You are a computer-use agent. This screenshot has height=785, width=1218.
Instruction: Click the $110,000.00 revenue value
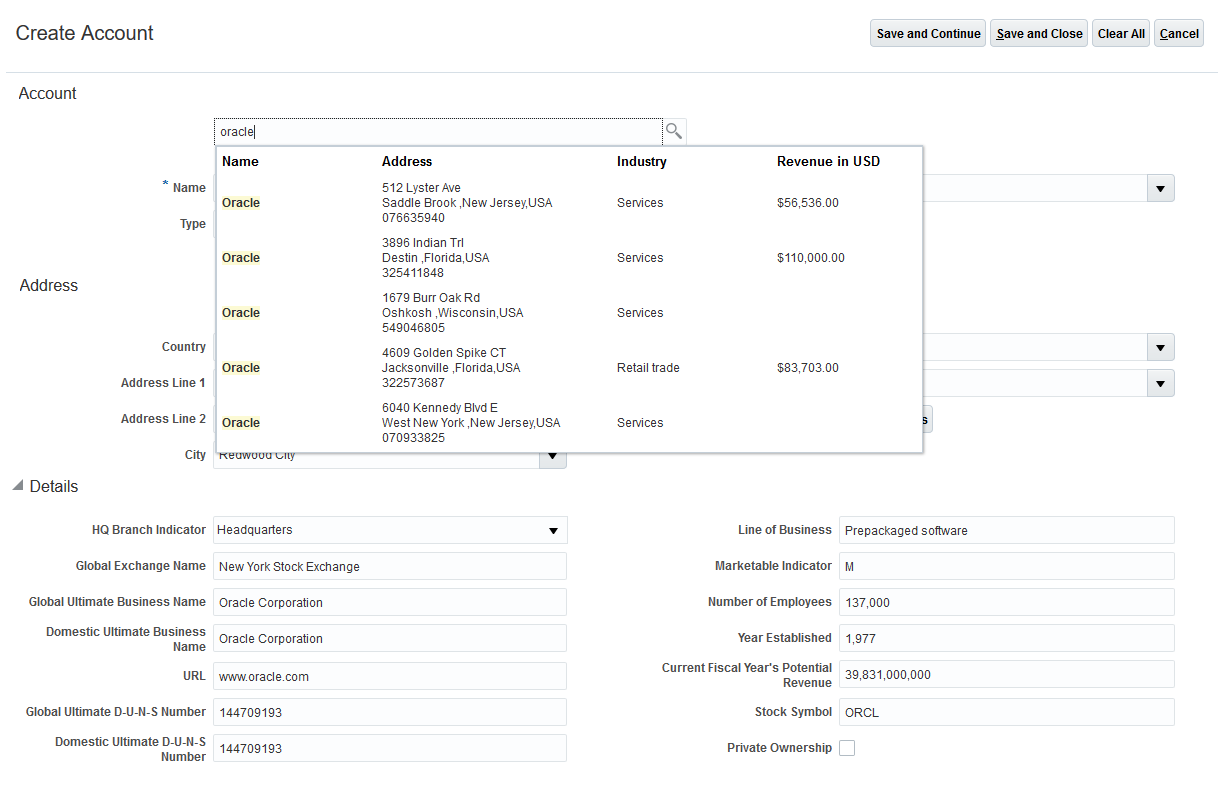pyautogui.click(x=811, y=258)
